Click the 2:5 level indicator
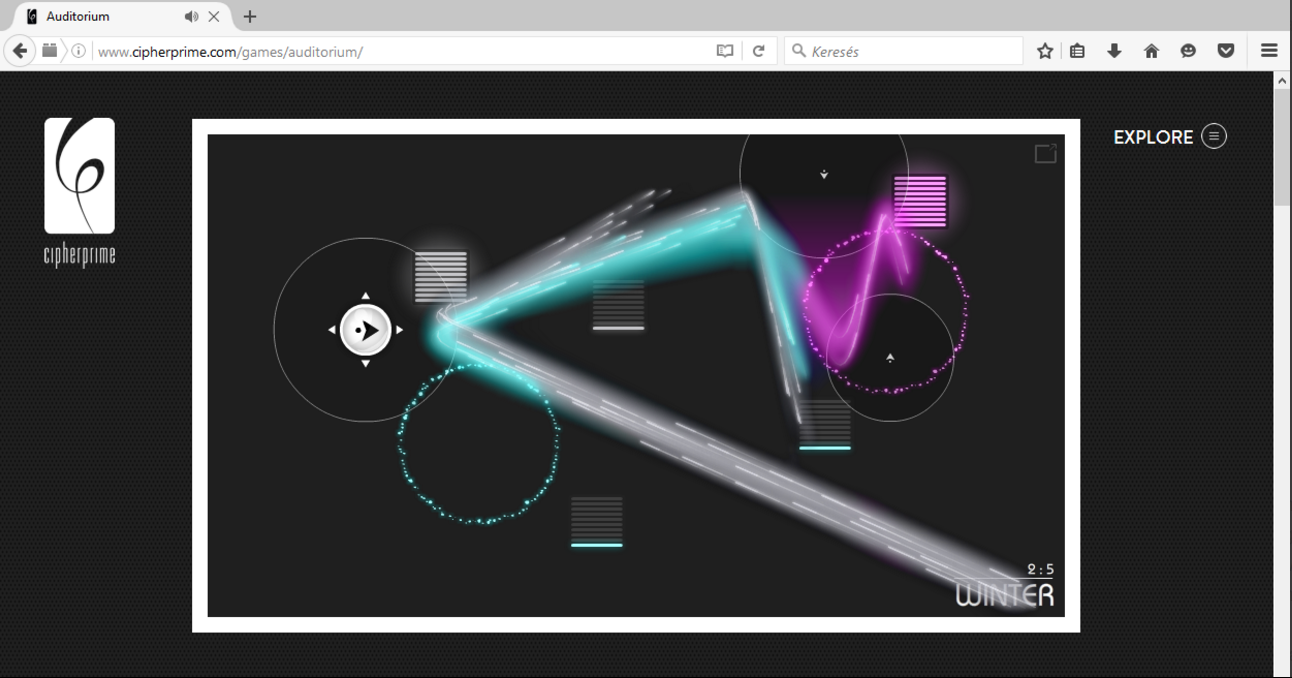Viewport: 1292px width, 678px height. [1041, 570]
